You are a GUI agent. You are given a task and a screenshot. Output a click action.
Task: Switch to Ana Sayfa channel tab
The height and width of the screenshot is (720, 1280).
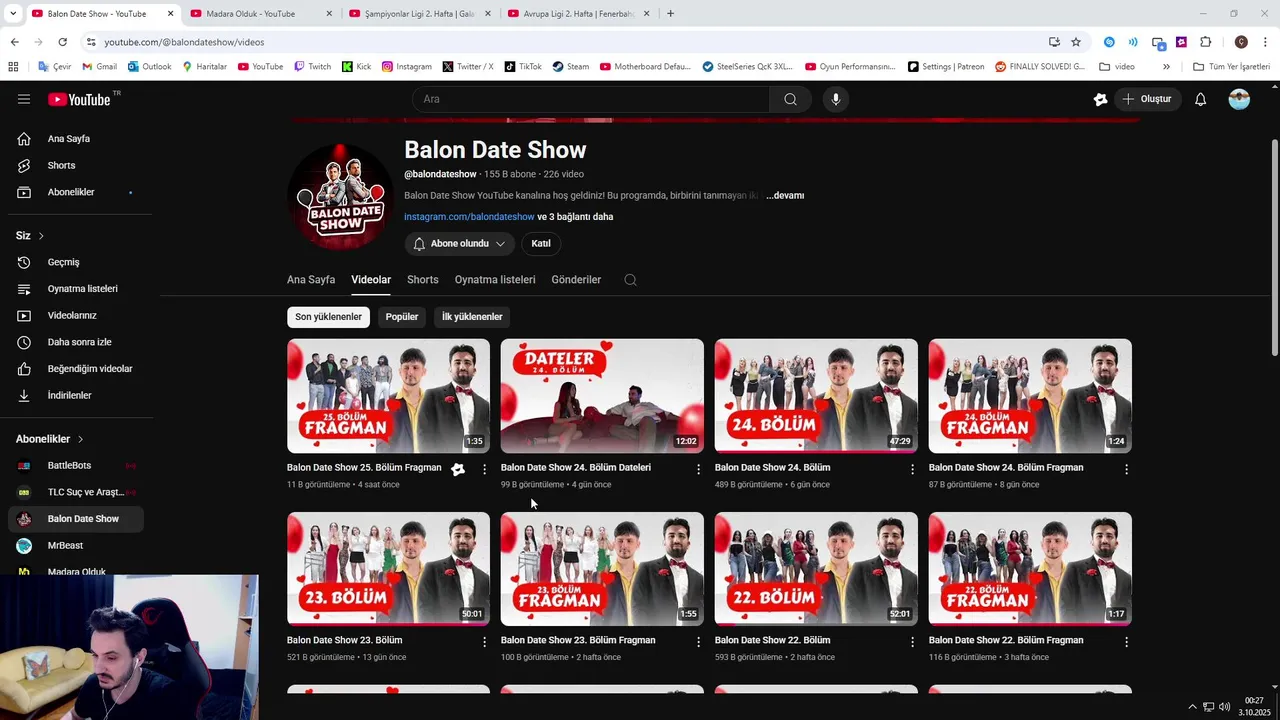coord(311,280)
